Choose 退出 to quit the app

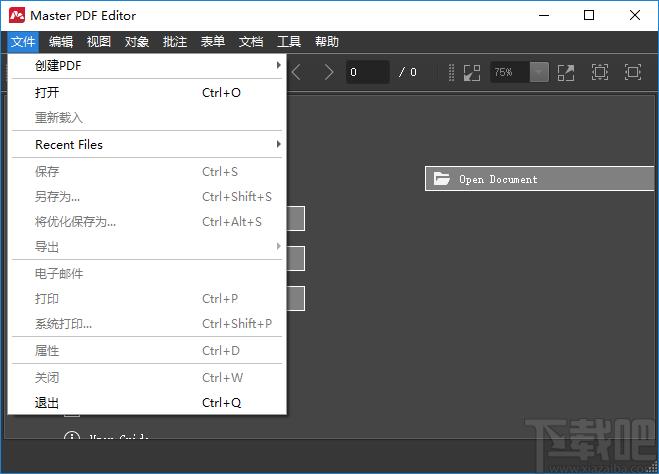point(146,403)
